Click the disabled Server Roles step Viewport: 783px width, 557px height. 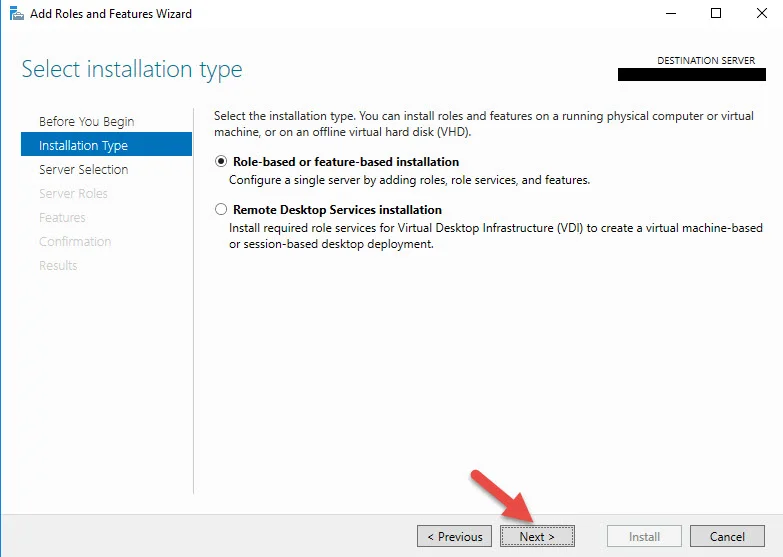(x=73, y=193)
